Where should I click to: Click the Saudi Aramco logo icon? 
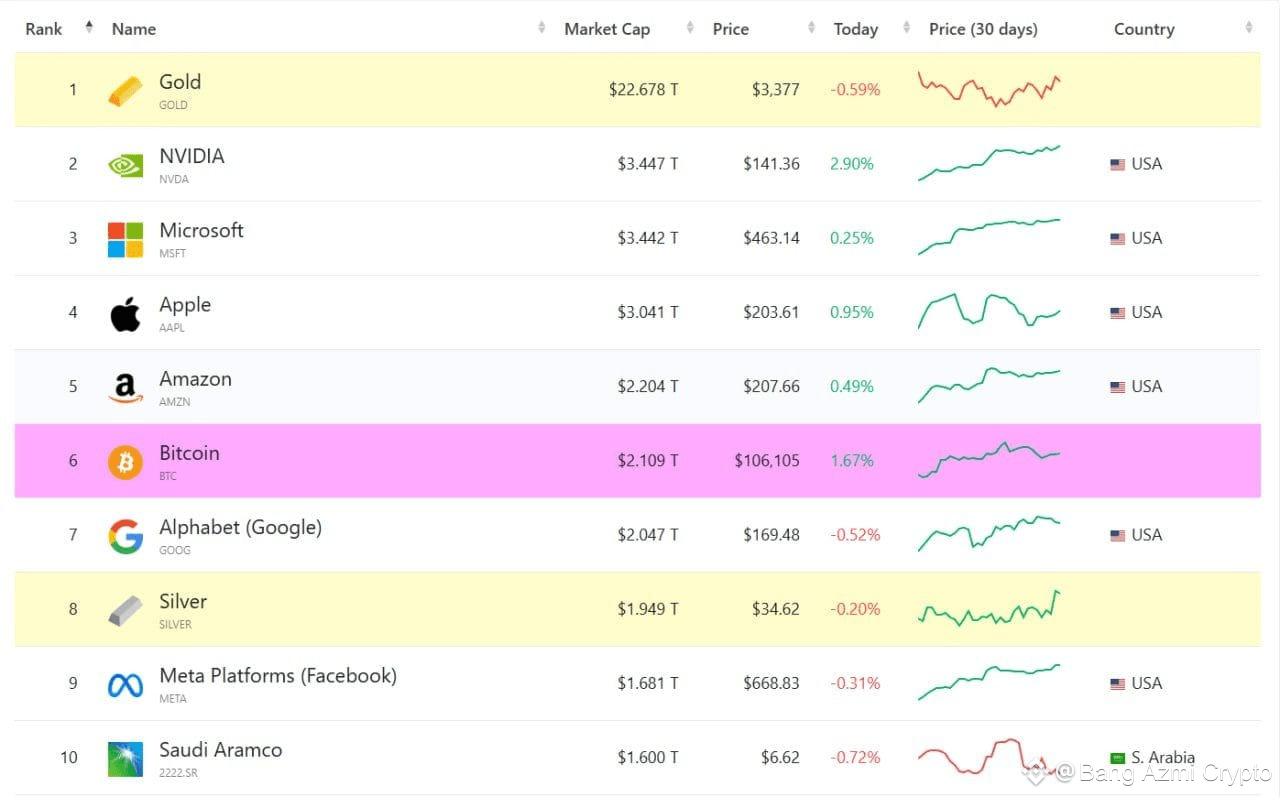point(125,759)
